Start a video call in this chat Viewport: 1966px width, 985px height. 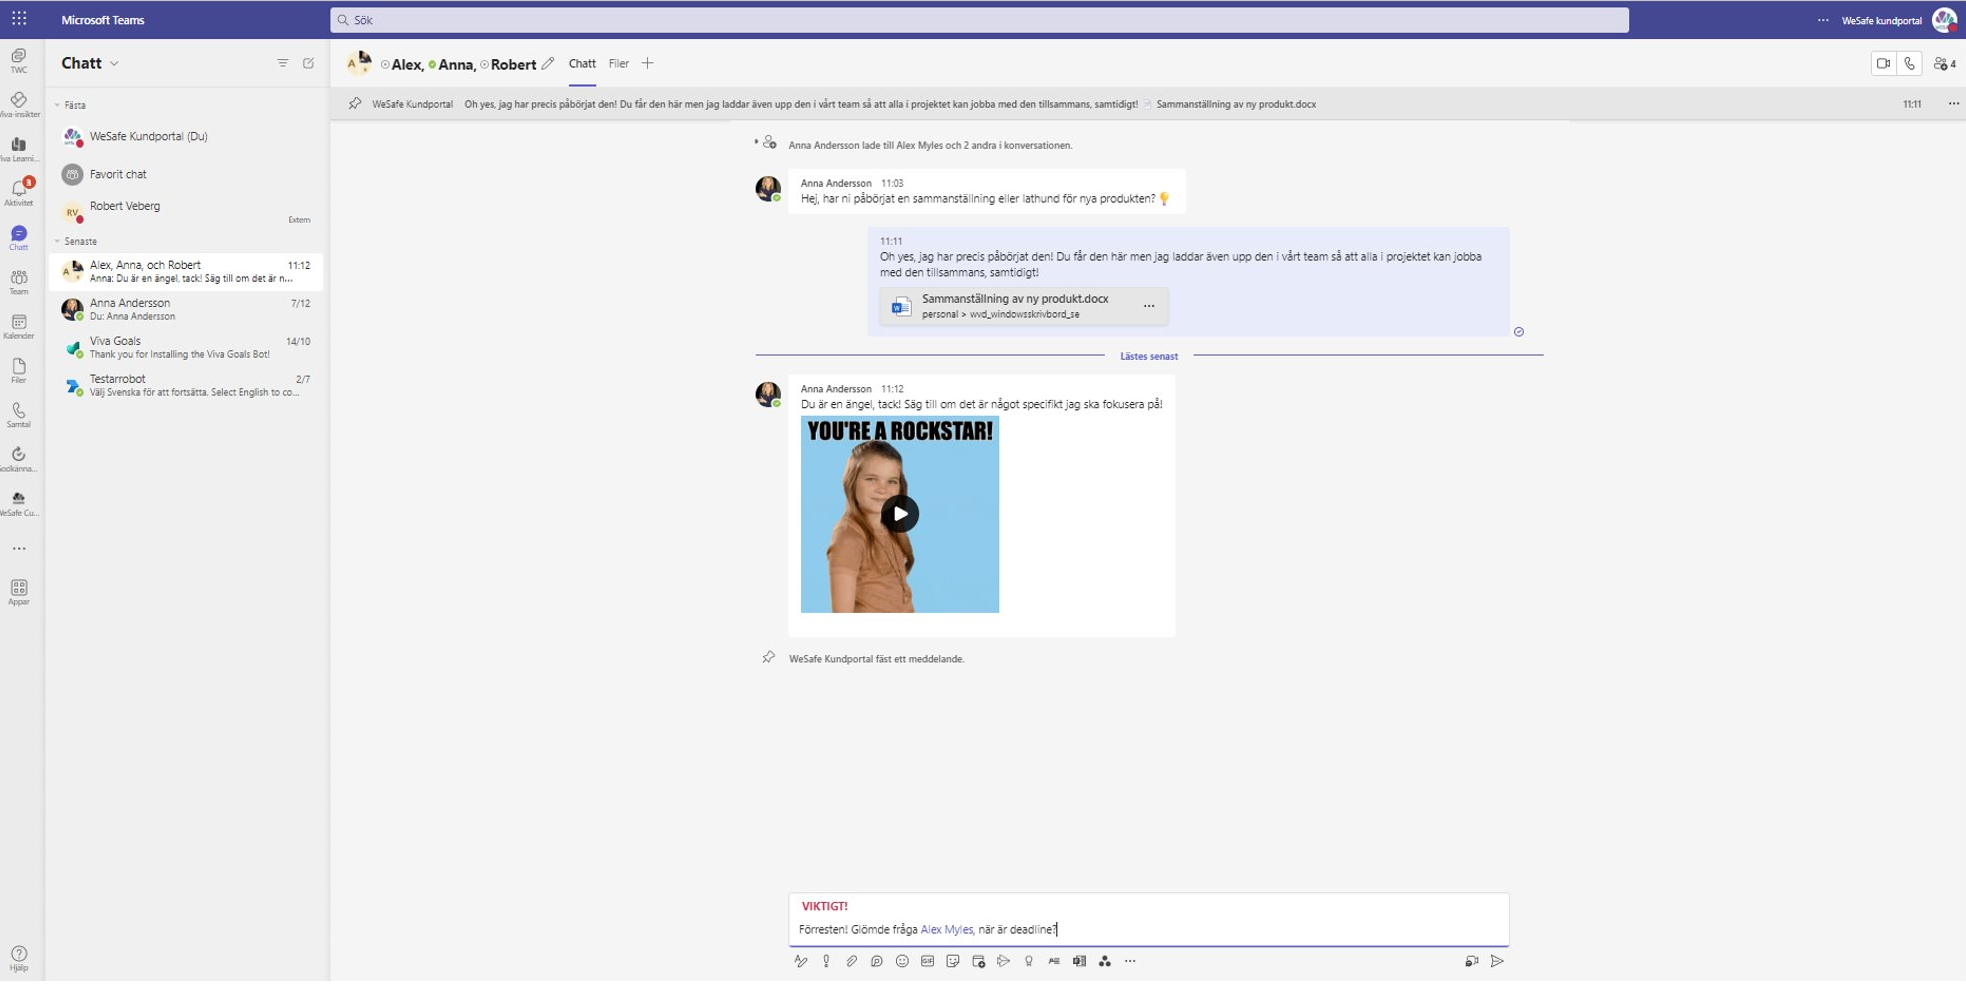pos(1883,64)
